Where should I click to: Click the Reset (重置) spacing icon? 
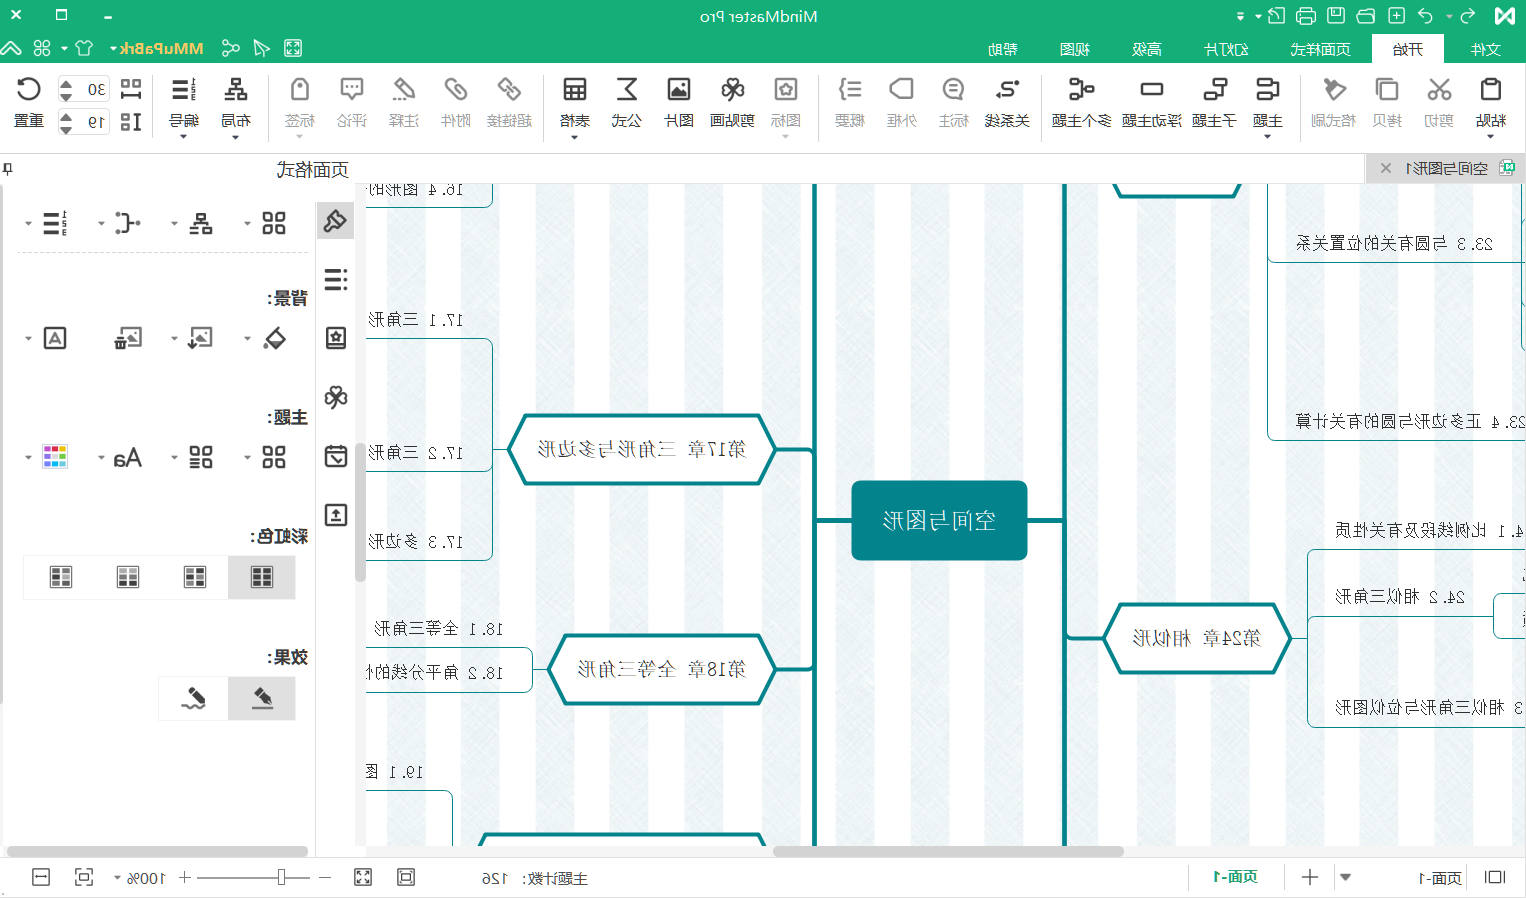29,90
